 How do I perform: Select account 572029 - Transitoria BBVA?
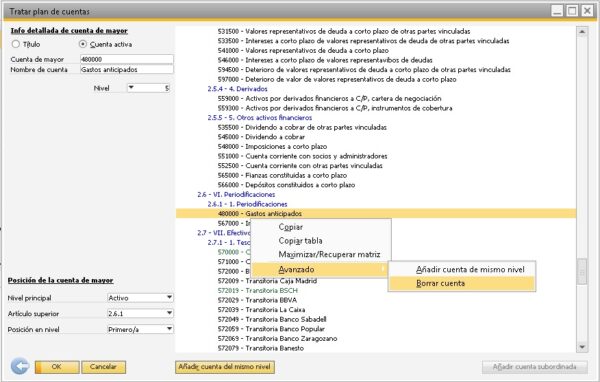[x=257, y=300]
